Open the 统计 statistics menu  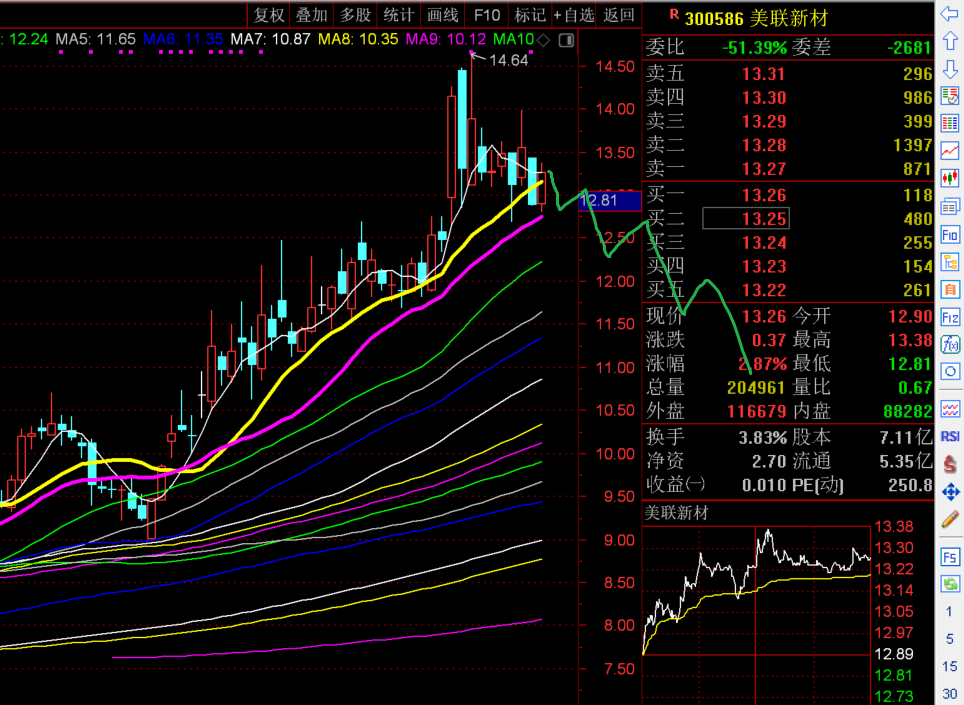[x=398, y=14]
